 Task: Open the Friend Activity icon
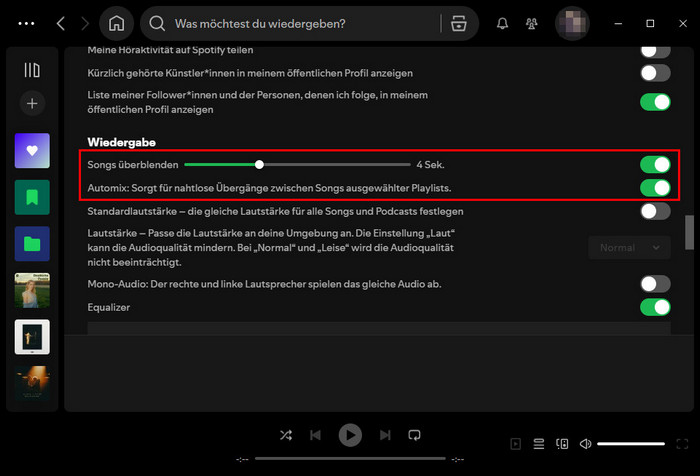[533, 23]
